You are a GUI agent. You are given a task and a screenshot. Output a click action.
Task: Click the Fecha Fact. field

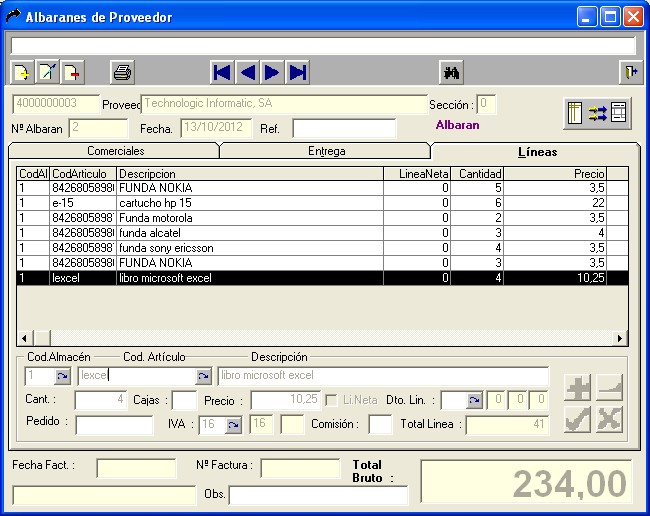136,468
